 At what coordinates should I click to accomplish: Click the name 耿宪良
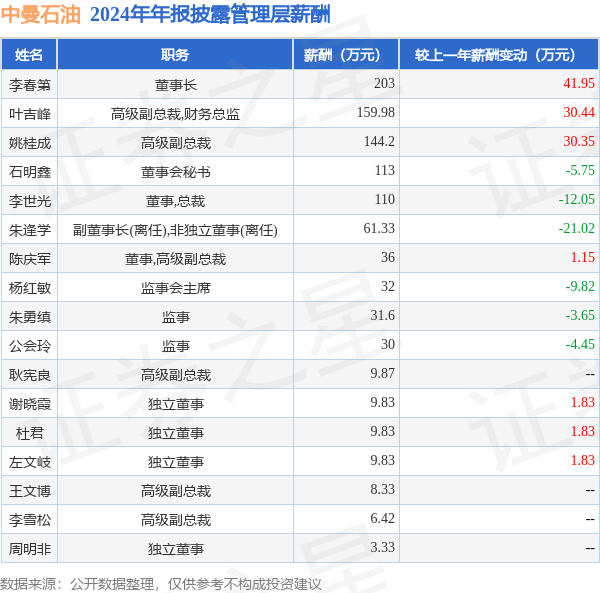tap(30, 375)
